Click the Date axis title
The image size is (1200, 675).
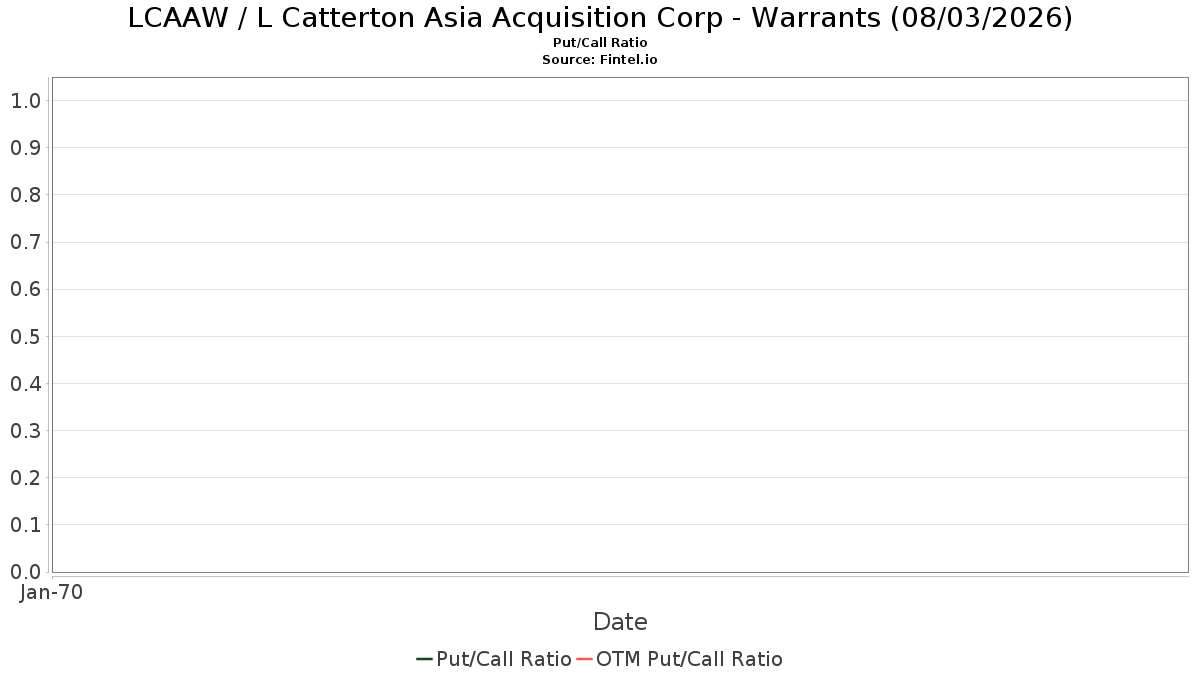click(x=620, y=622)
